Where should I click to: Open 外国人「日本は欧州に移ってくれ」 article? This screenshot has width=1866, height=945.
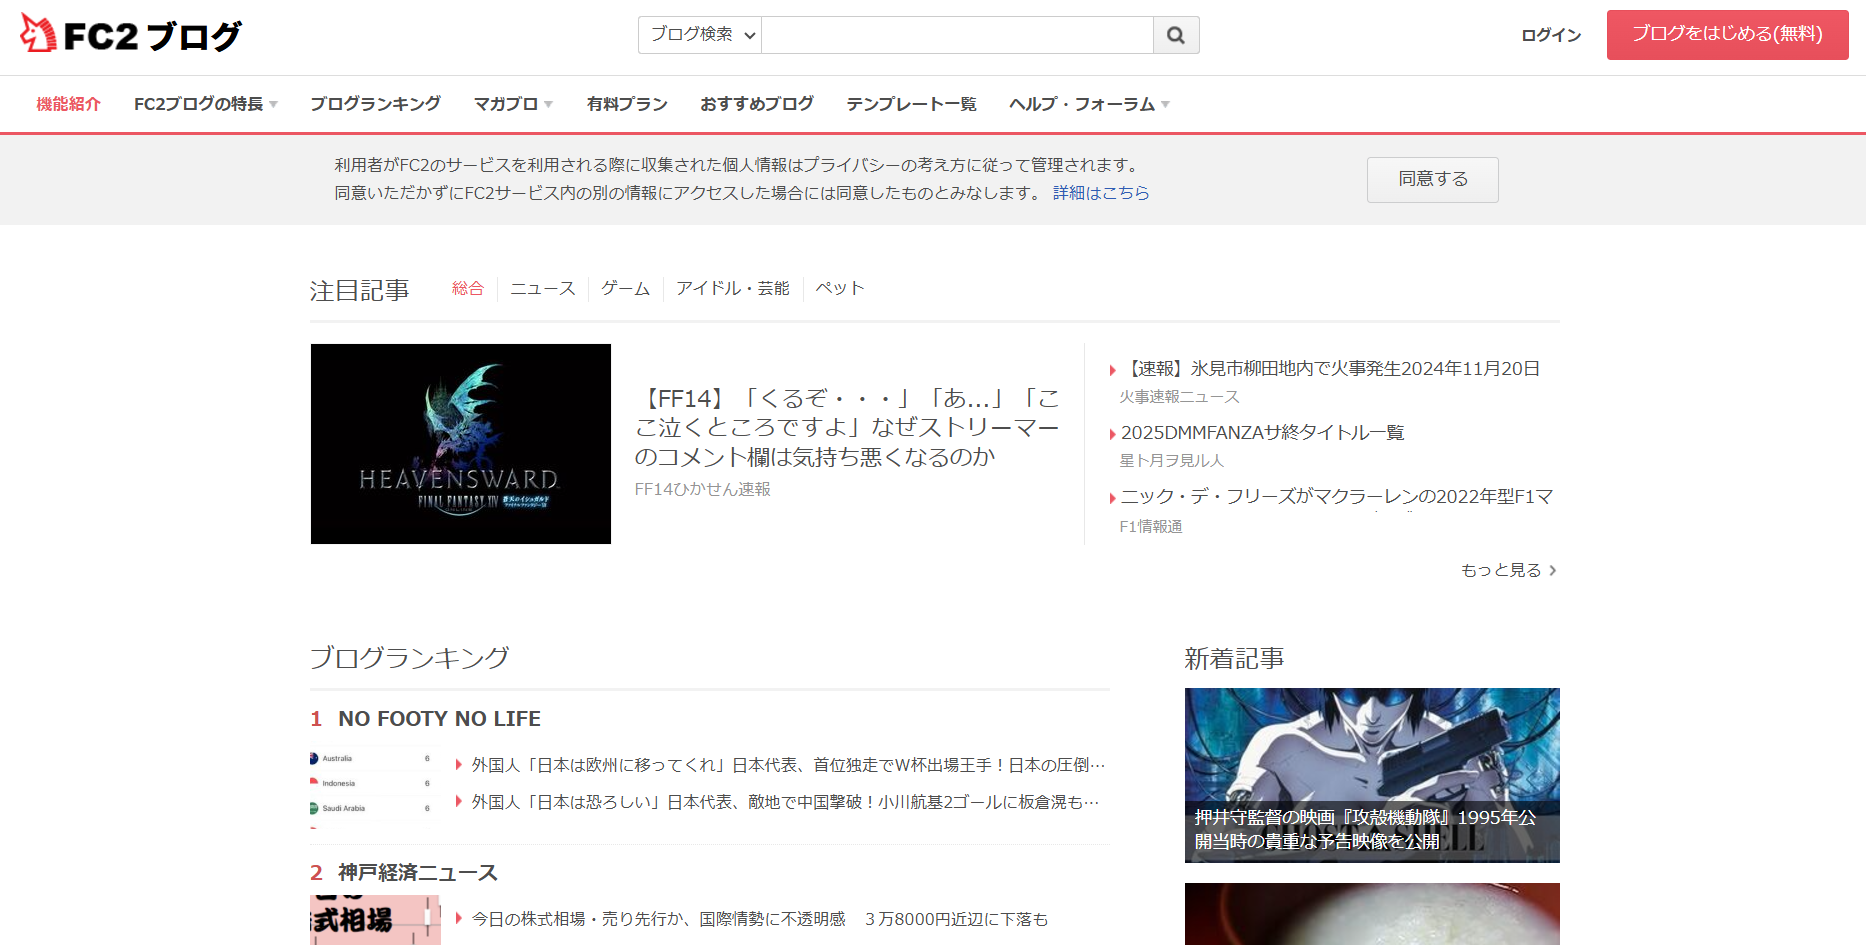(x=788, y=765)
